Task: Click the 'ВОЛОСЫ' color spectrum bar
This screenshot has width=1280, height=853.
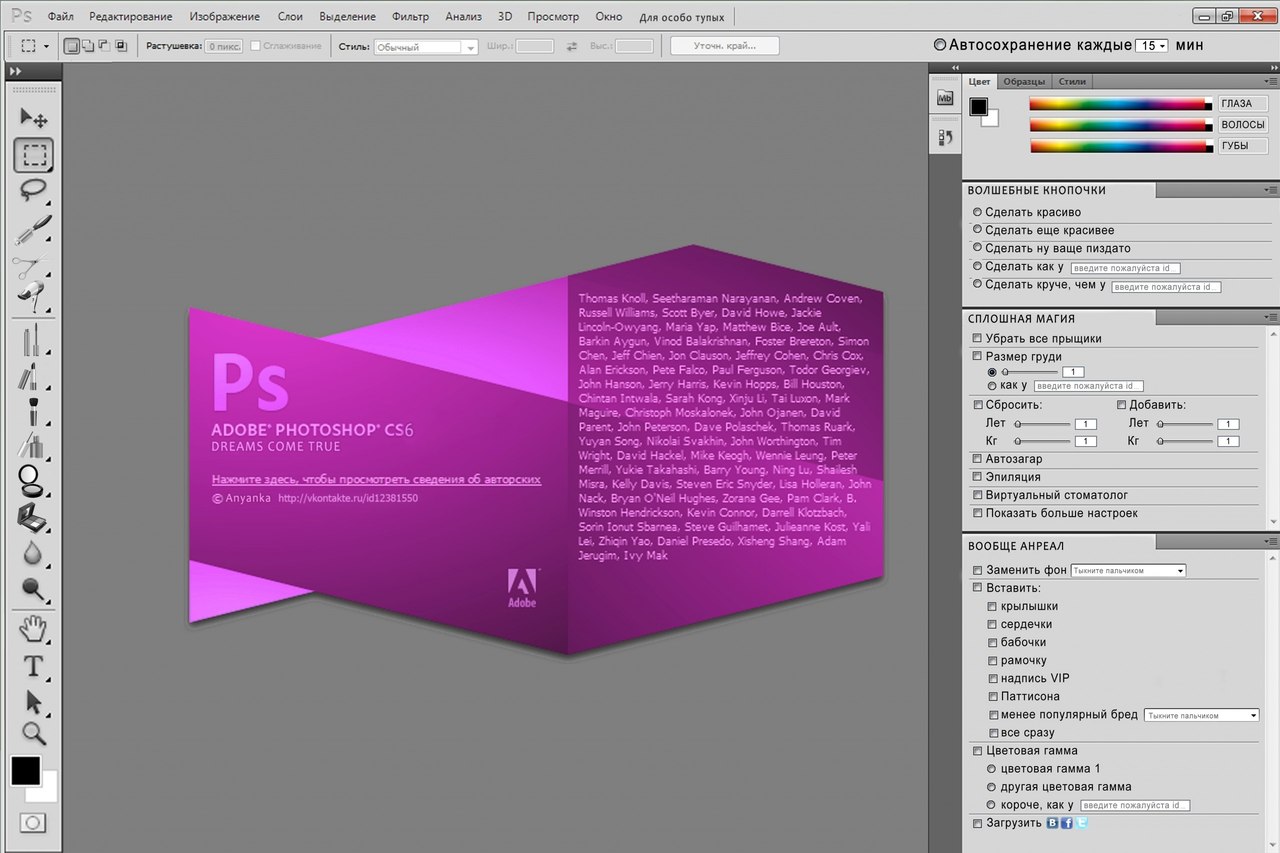Action: [1121, 125]
